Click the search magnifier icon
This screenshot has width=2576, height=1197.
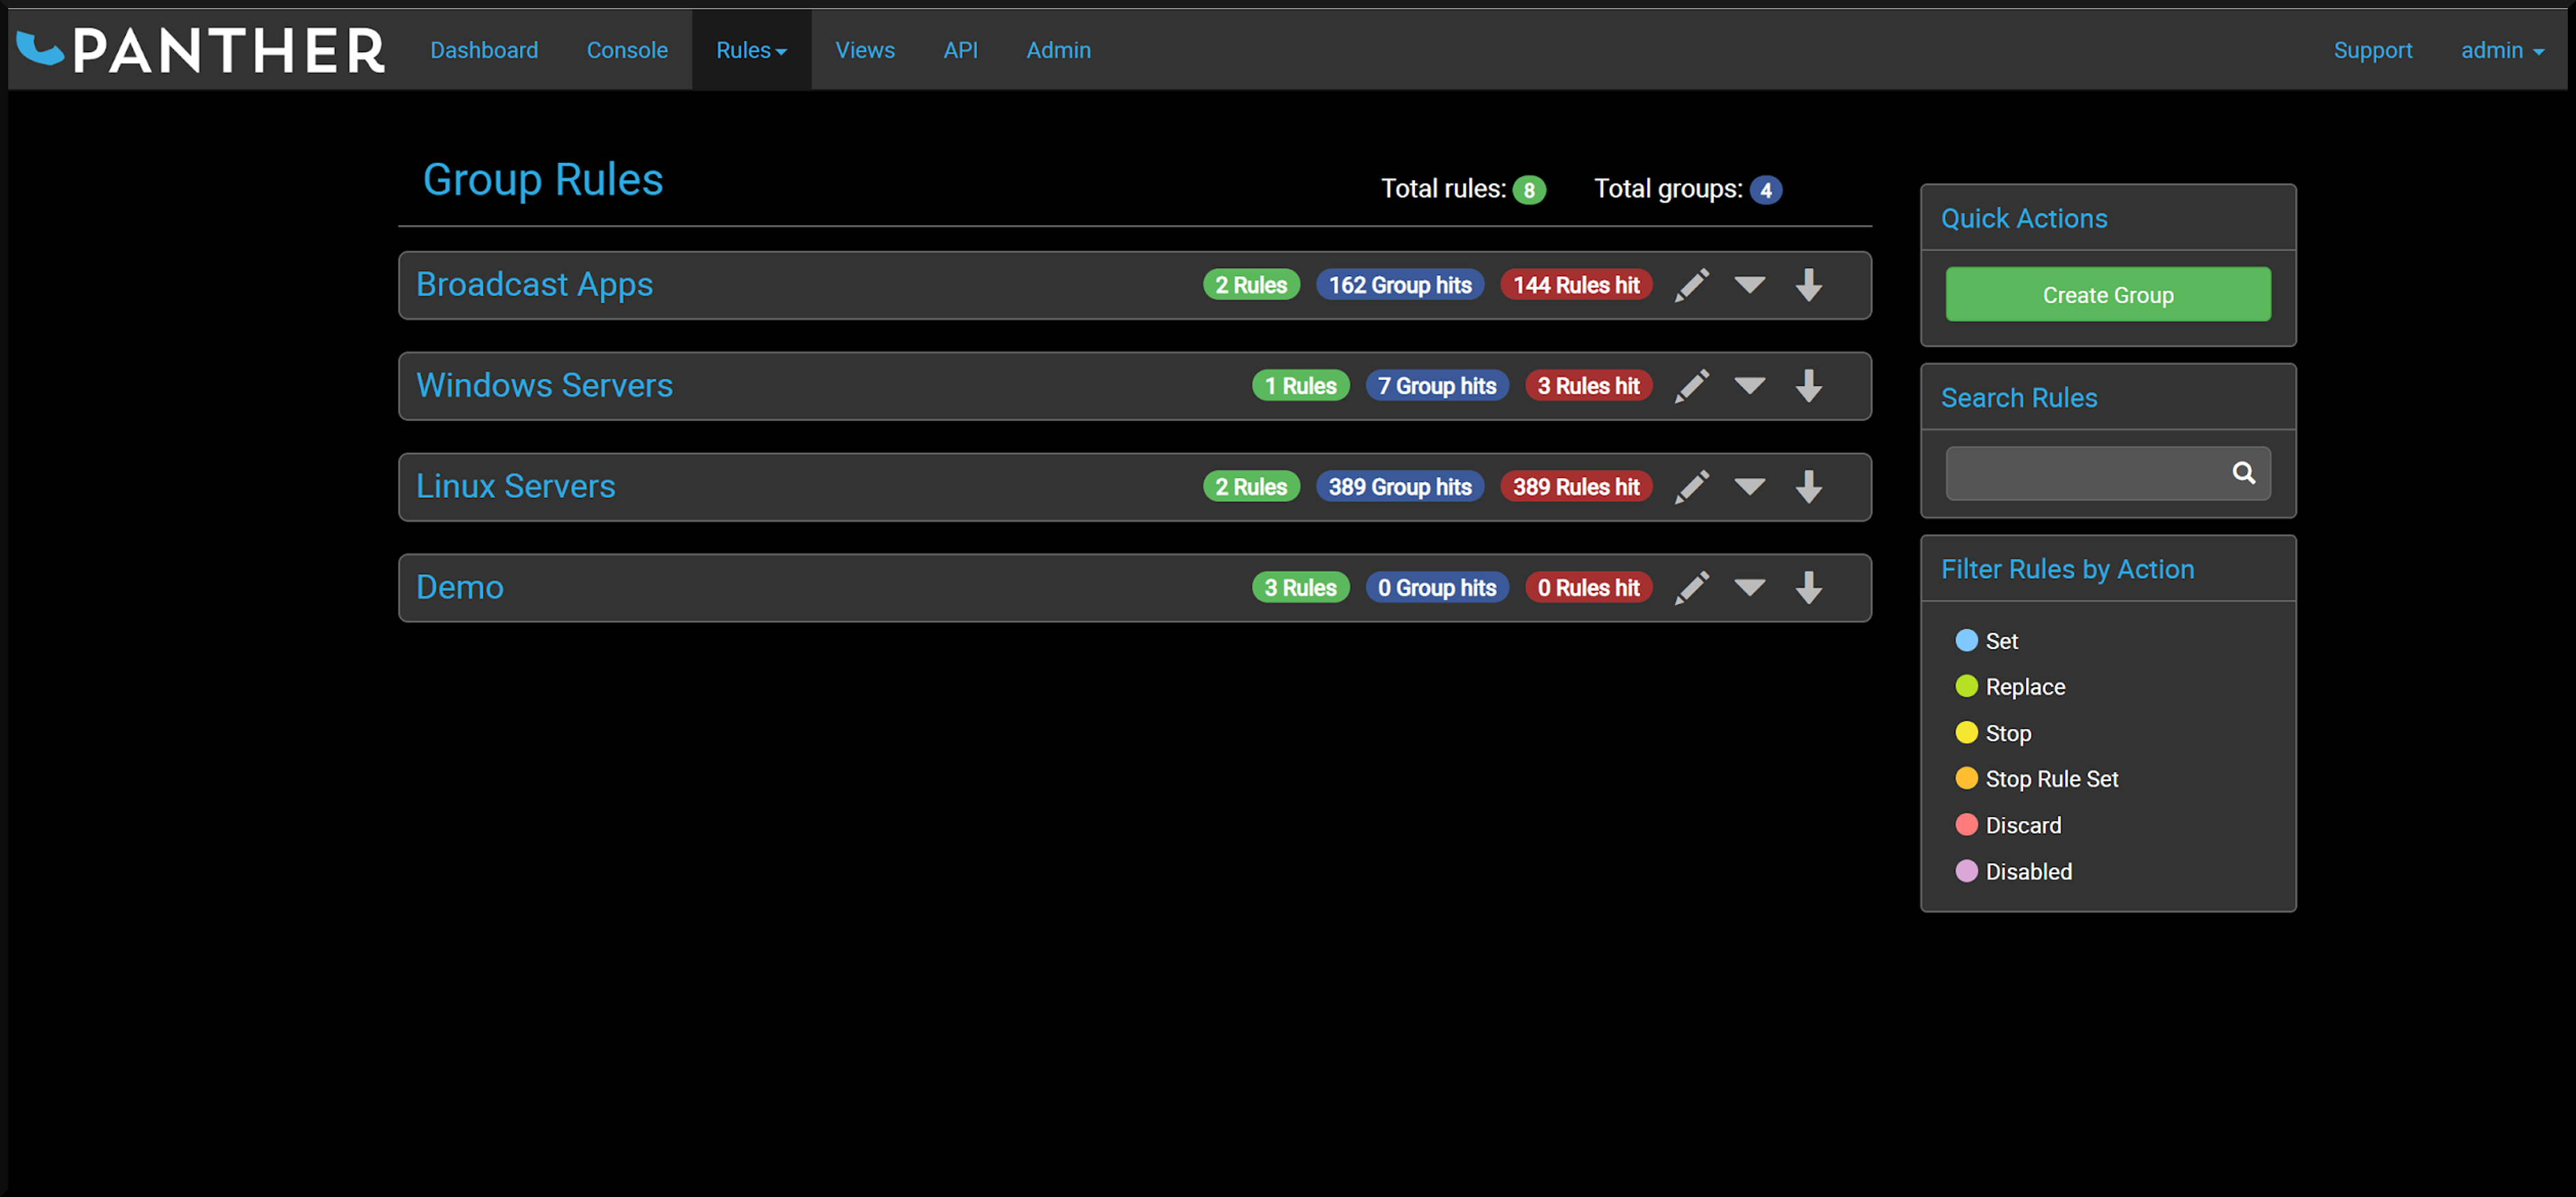(x=2243, y=473)
